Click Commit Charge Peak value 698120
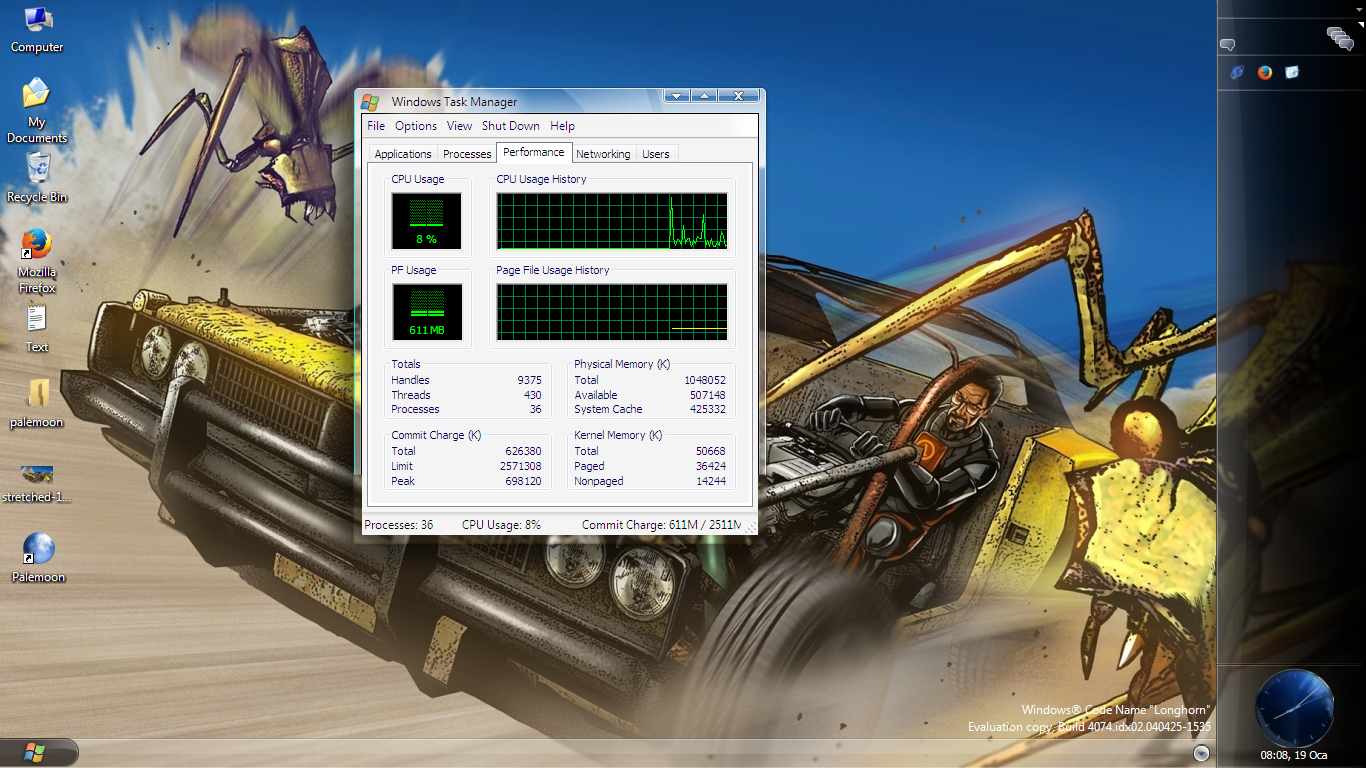This screenshot has width=1366, height=768. coord(523,481)
